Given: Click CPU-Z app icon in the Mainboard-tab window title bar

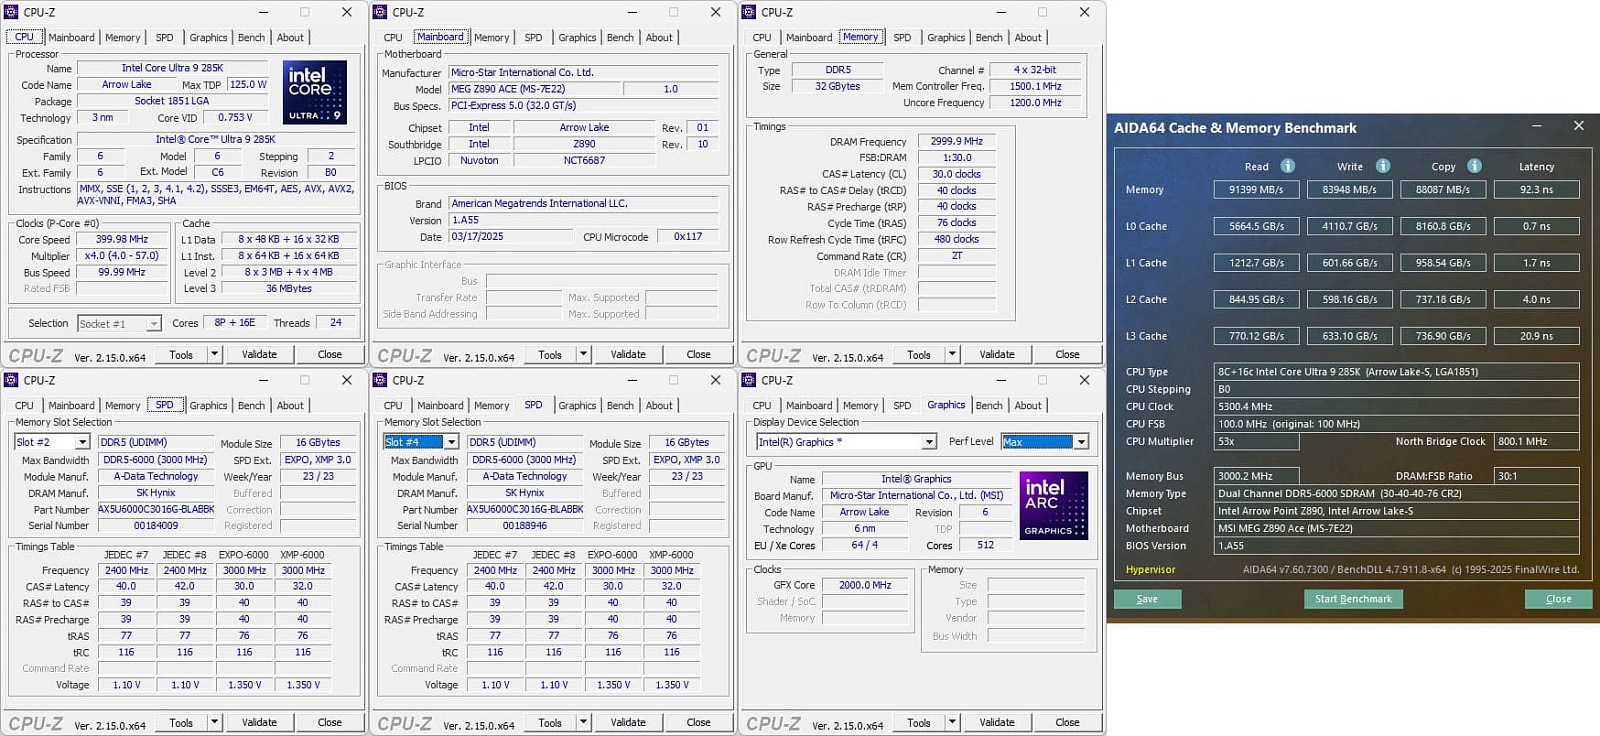Looking at the screenshot, I should (380, 12).
